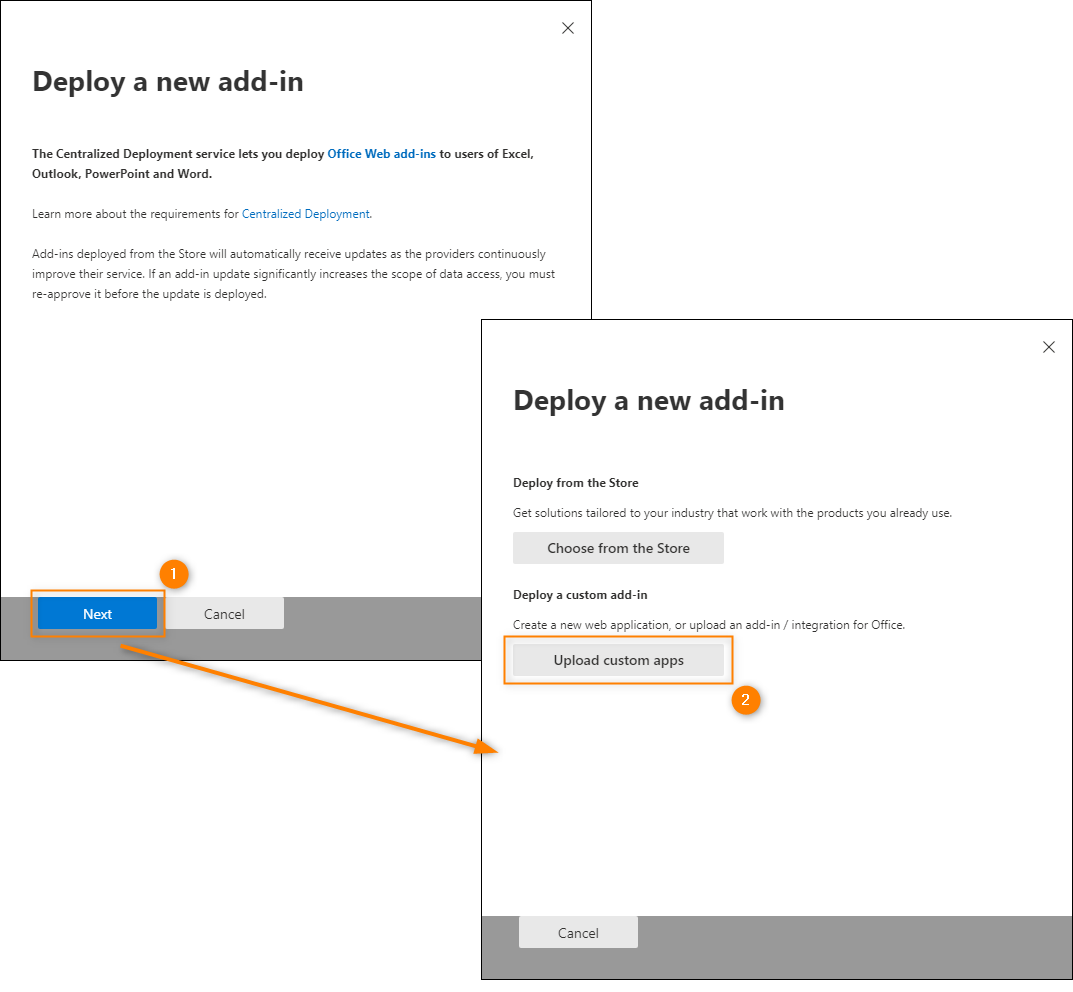Click Next in first Deploy dialog
The width and height of the screenshot is (1073, 992).
click(97, 613)
